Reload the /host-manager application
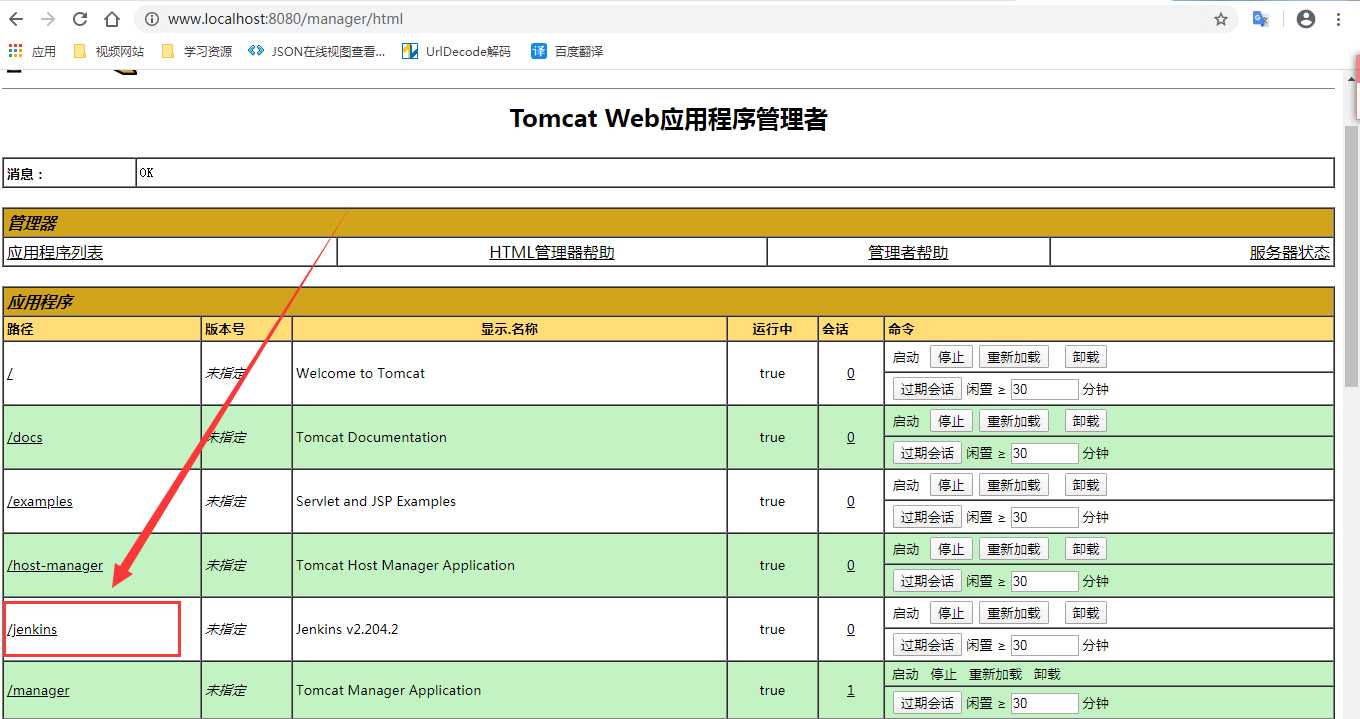 (x=1014, y=549)
